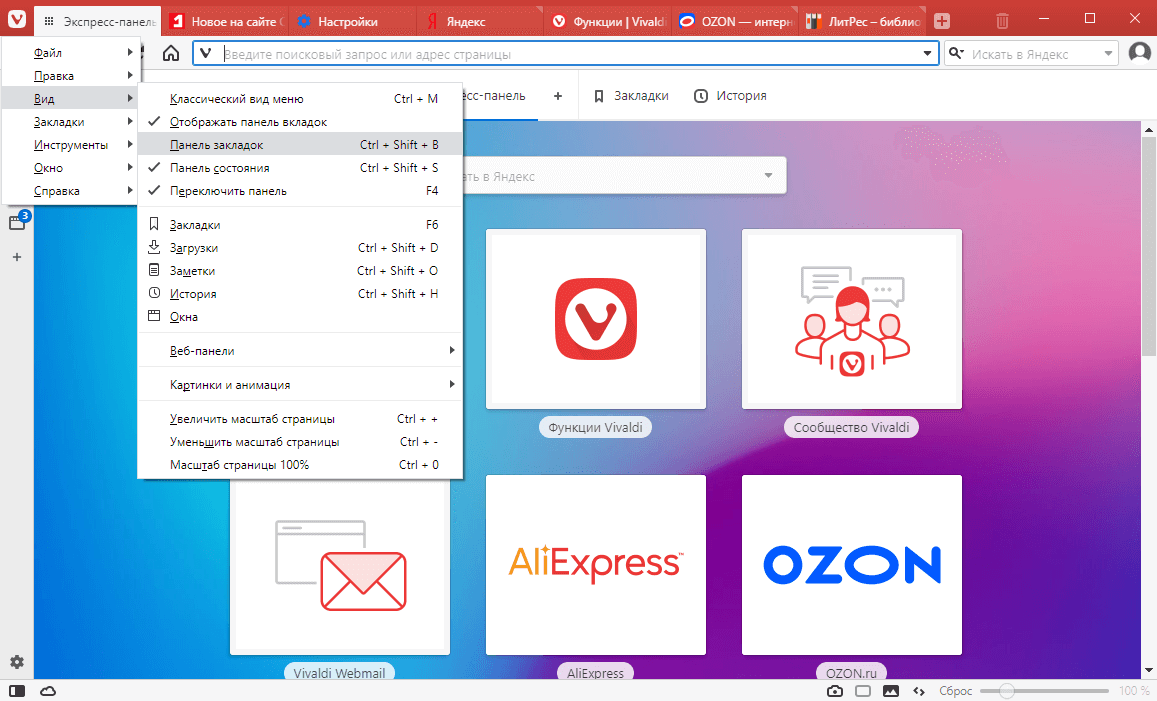
Task: Expand Картинки и анимация submenu
Action: (300, 384)
